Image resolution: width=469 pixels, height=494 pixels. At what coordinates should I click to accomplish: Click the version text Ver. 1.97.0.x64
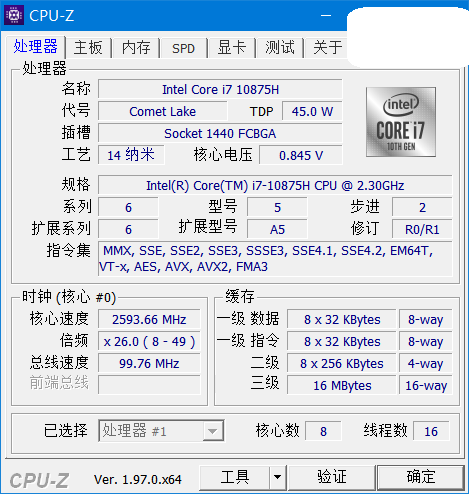point(138,479)
